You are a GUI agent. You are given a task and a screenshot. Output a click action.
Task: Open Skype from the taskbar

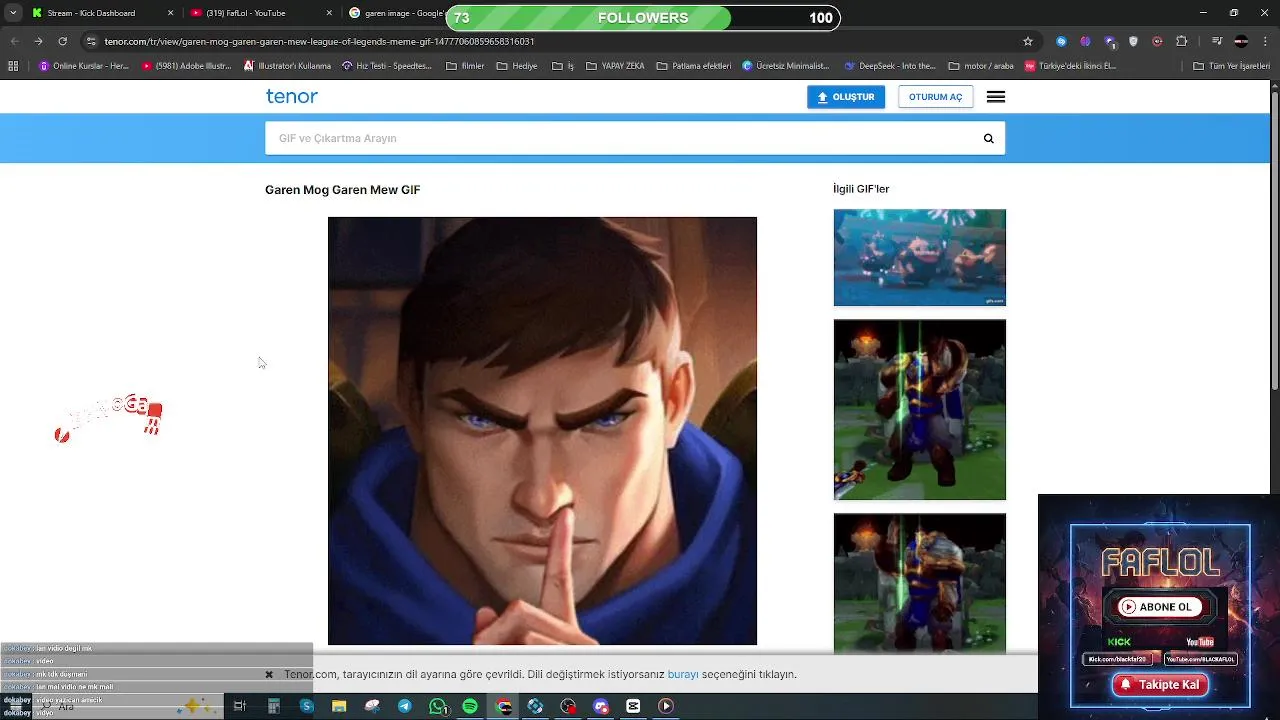[307, 706]
